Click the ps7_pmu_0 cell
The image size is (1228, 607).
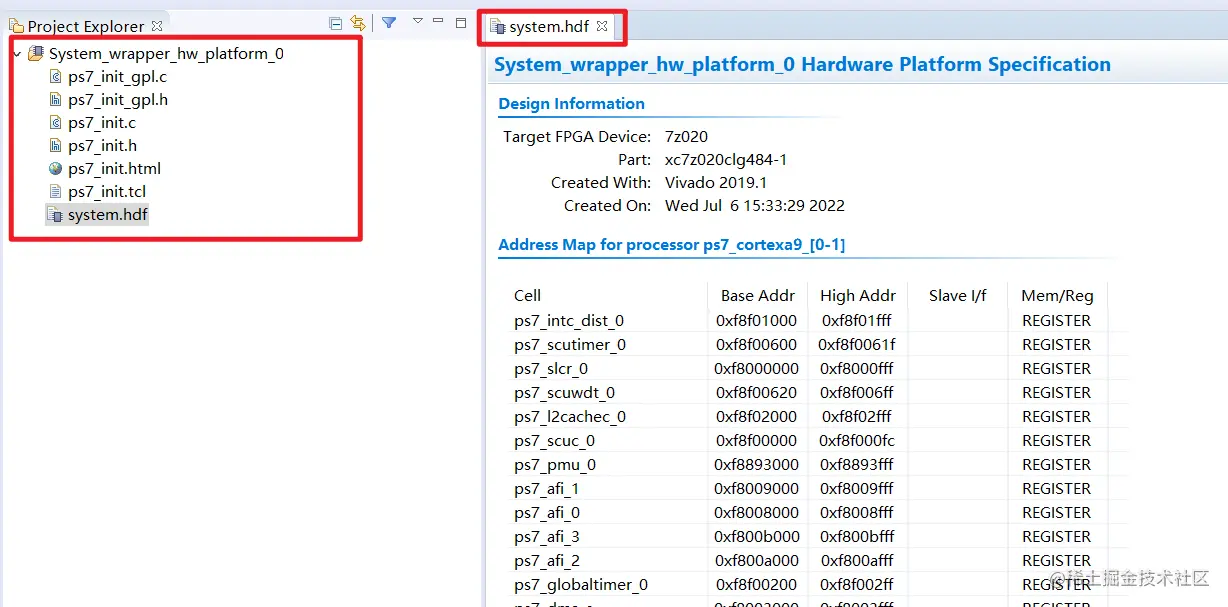point(555,465)
